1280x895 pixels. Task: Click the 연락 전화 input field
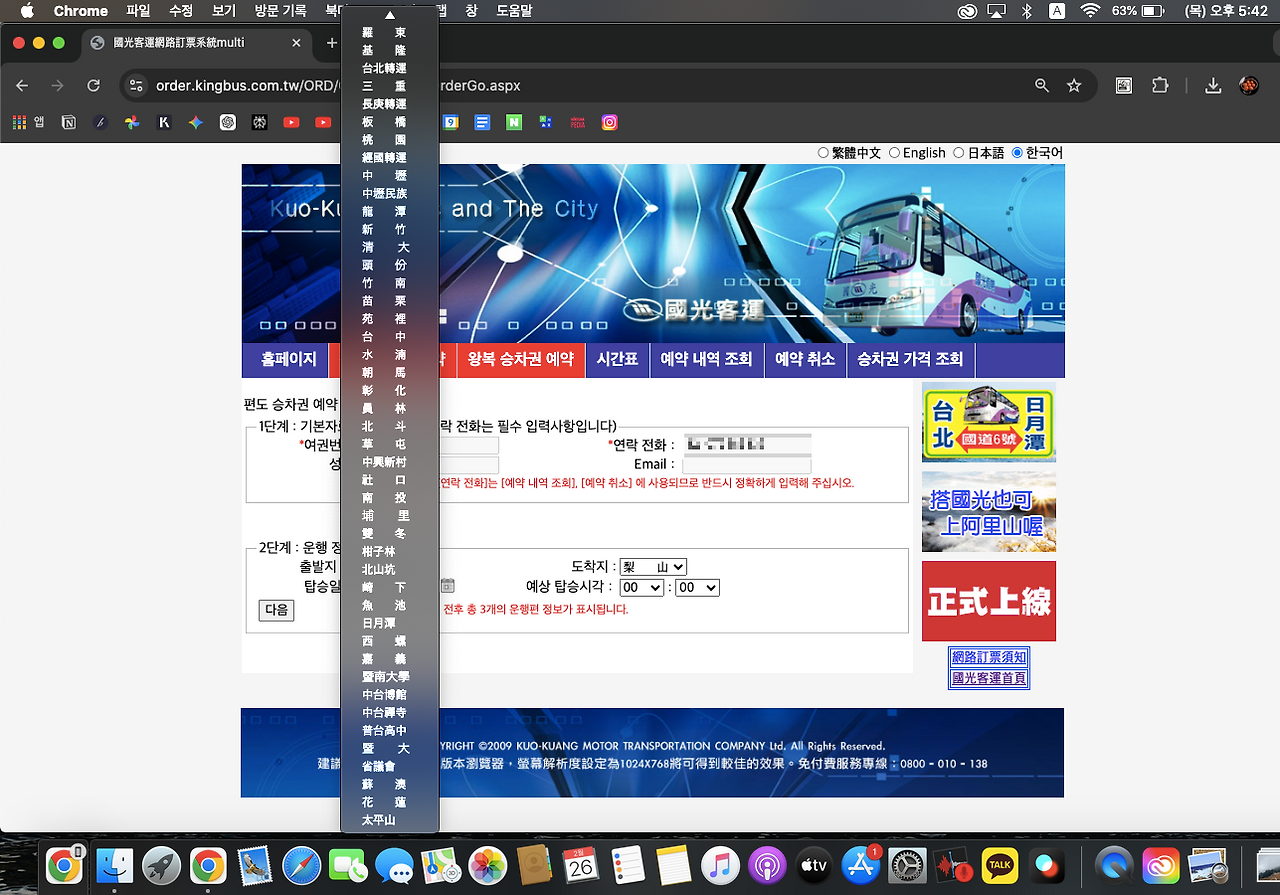[747, 444]
